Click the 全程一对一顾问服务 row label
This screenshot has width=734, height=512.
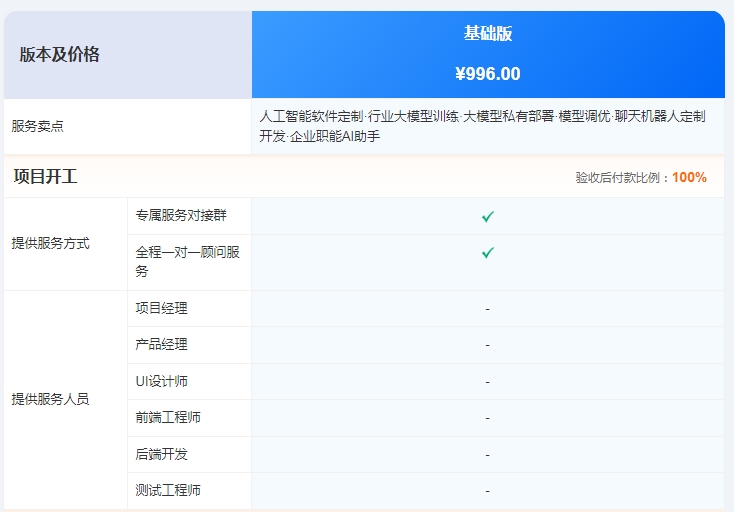(x=188, y=262)
